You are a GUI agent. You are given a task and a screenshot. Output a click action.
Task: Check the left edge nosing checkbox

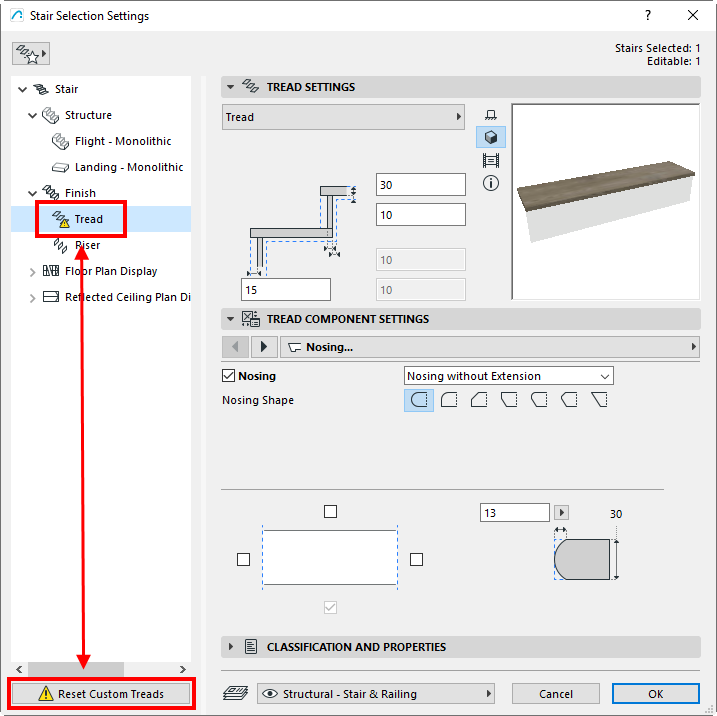pos(243,559)
